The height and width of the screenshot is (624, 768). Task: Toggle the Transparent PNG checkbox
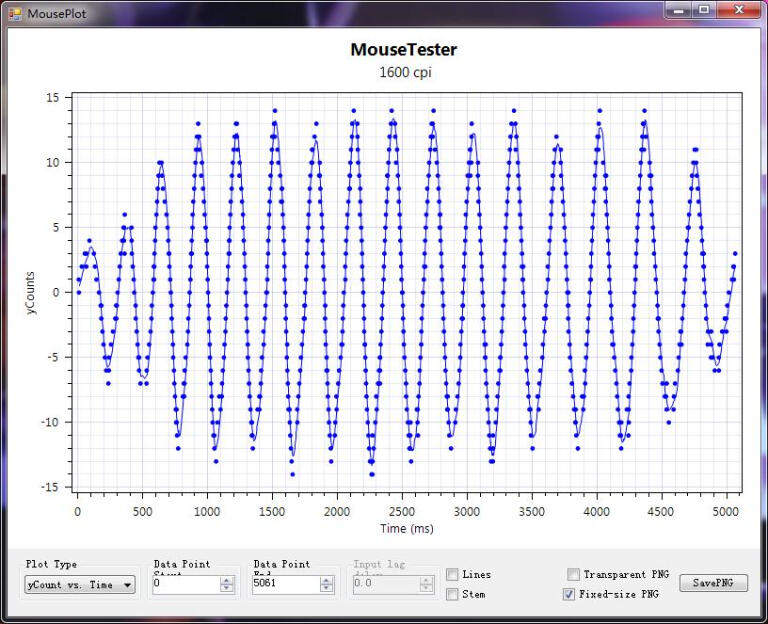[573, 574]
